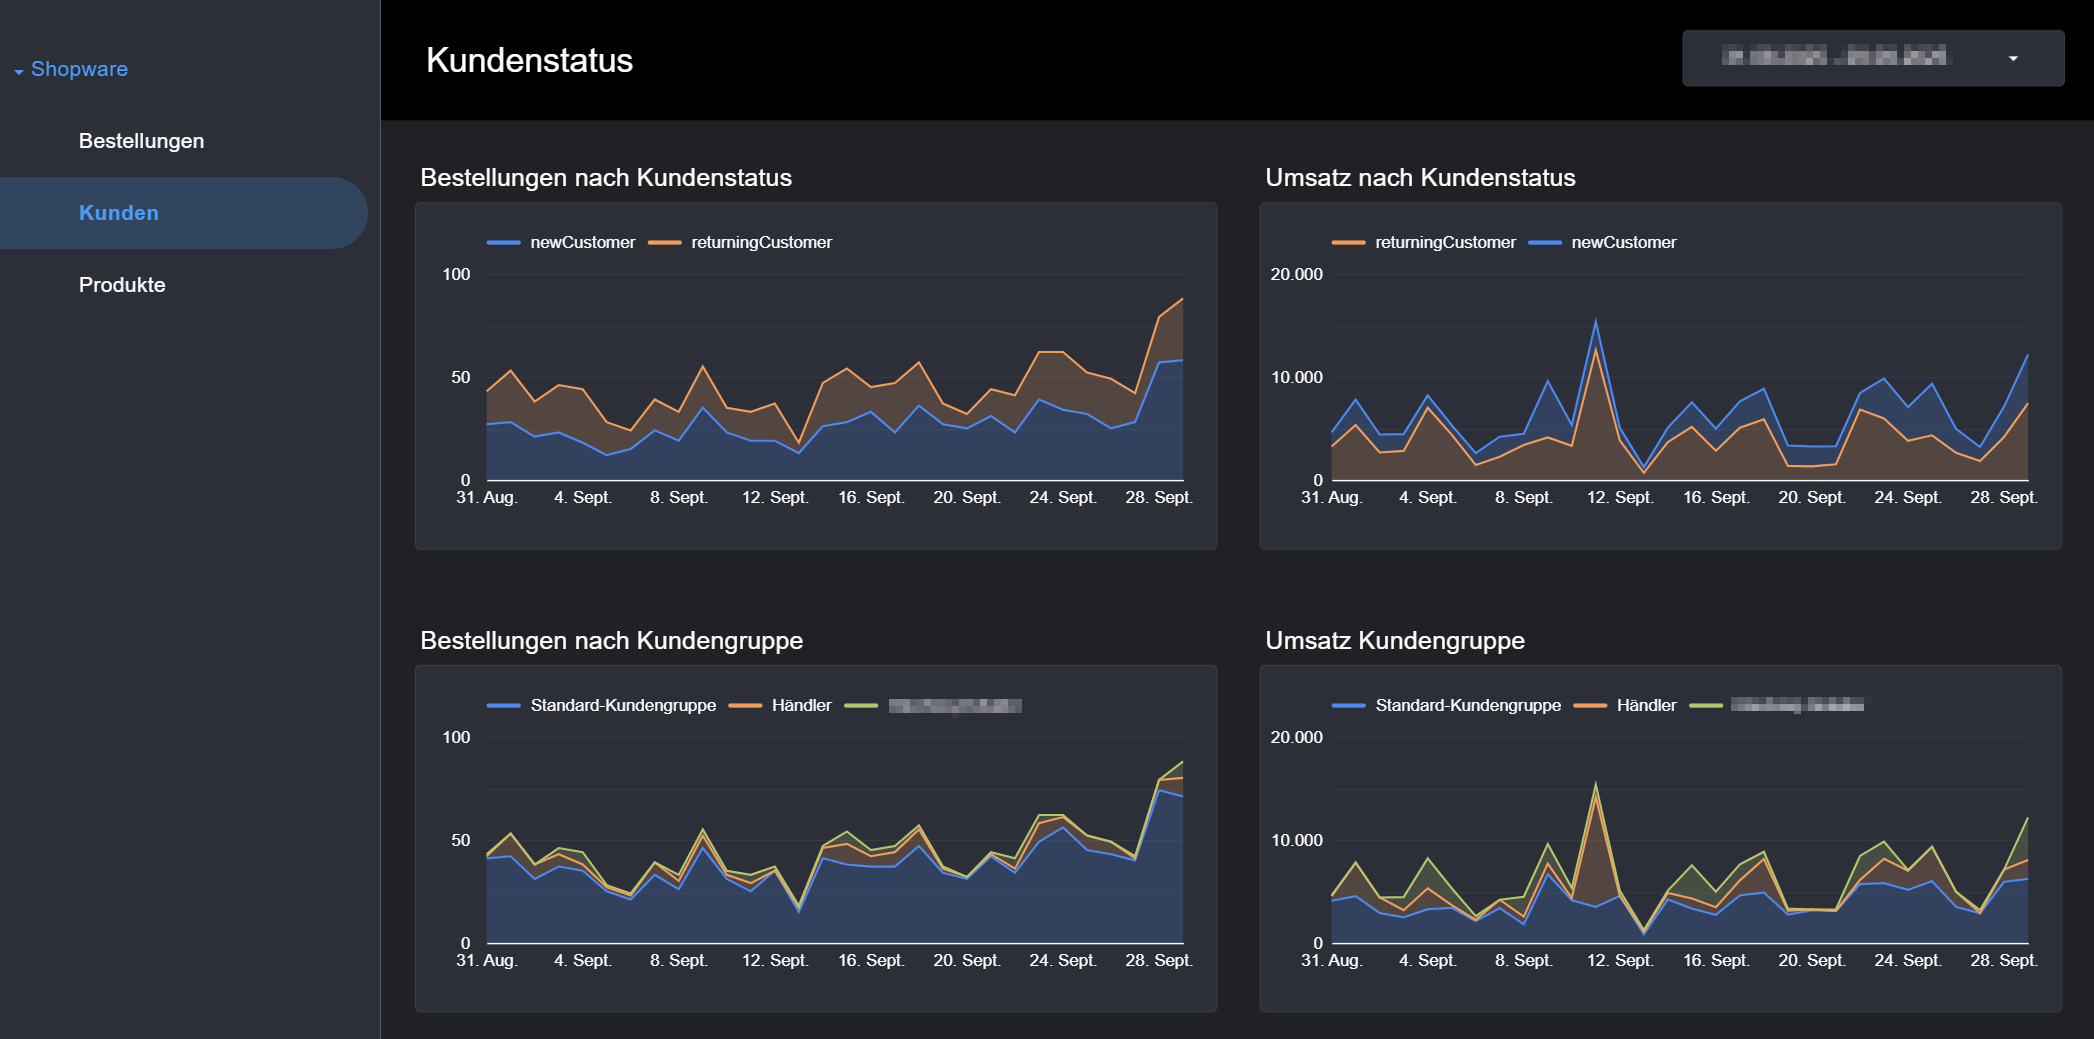
Task: Click the Kundenstatus page title
Action: coord(529,60)
